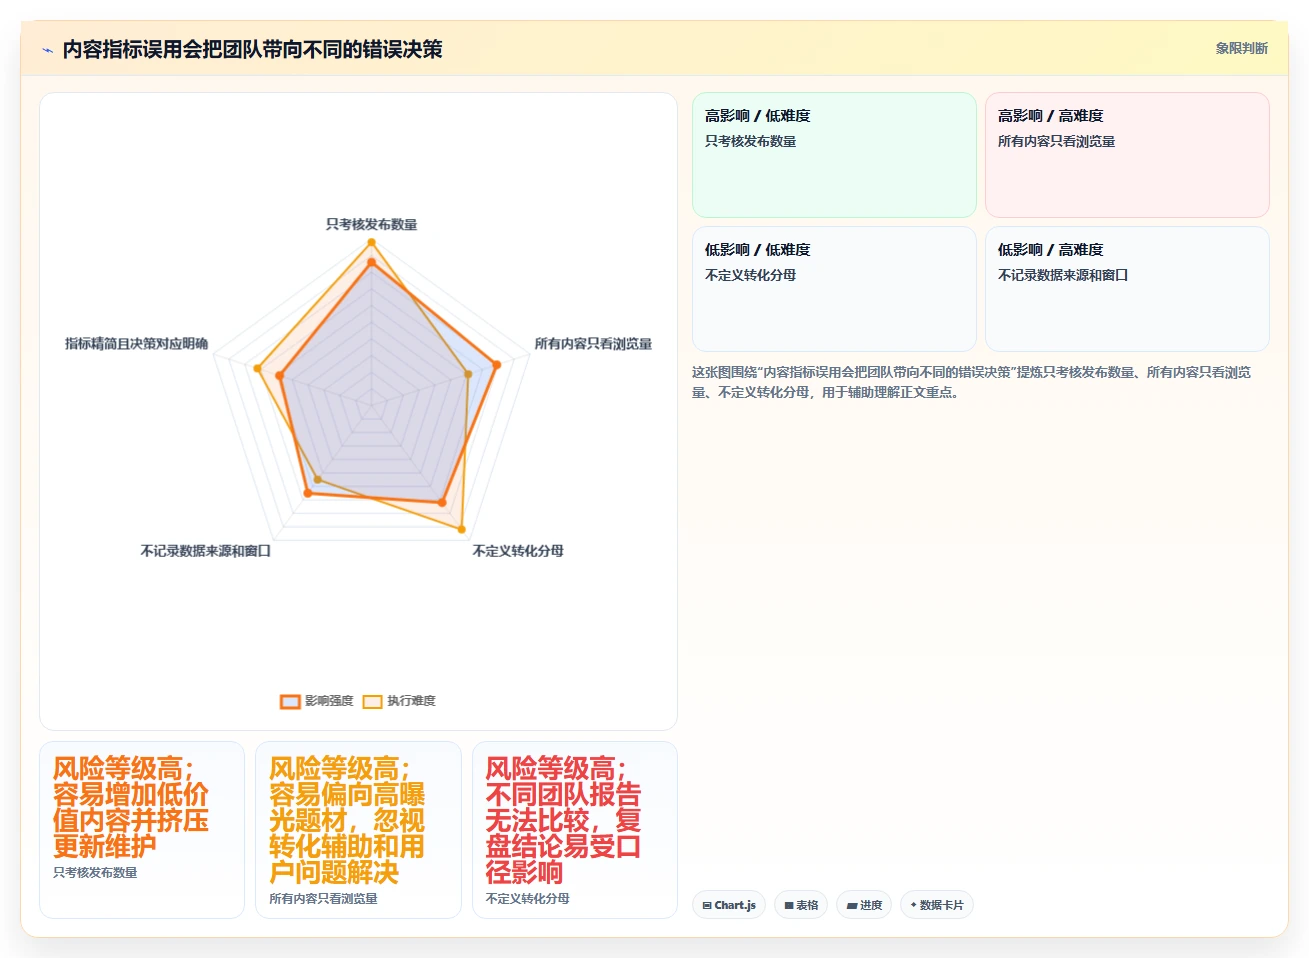The image size is (1309, 958).
Task: Click the orange 影响强度 legend swatch
Action: (x=290, y=702)
